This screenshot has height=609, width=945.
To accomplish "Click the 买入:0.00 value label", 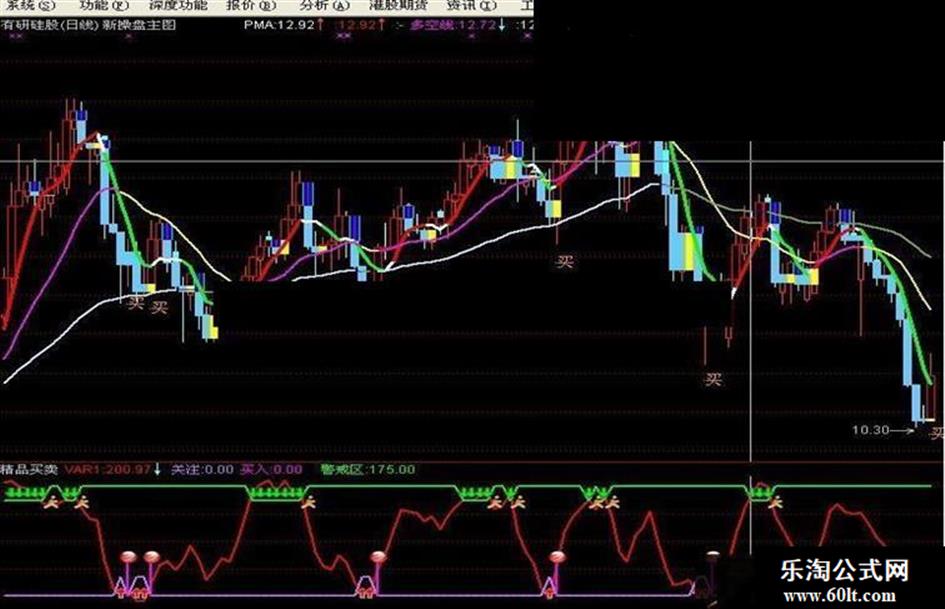I will pos(271,469).
